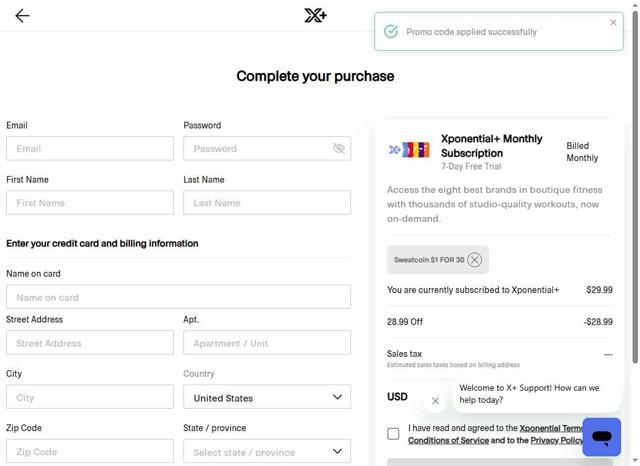Click the City input field
The width and height of the screenshot is (640, 466).
[x=90, y=397]
